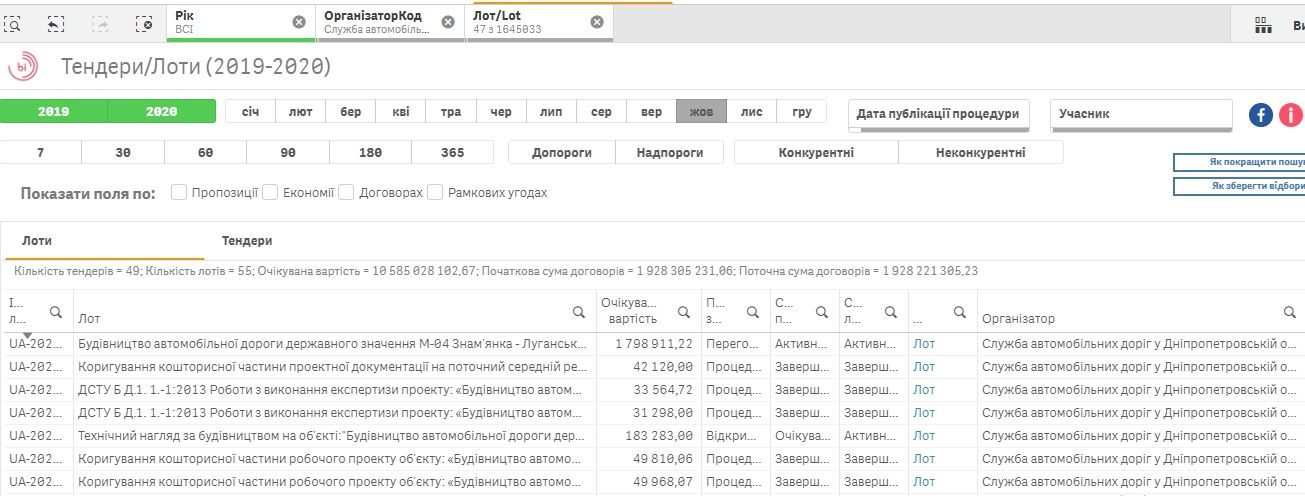Switch to the Лоти tab
The width and height of the screenshot is (1305, 496).
[x=37, y=241]
